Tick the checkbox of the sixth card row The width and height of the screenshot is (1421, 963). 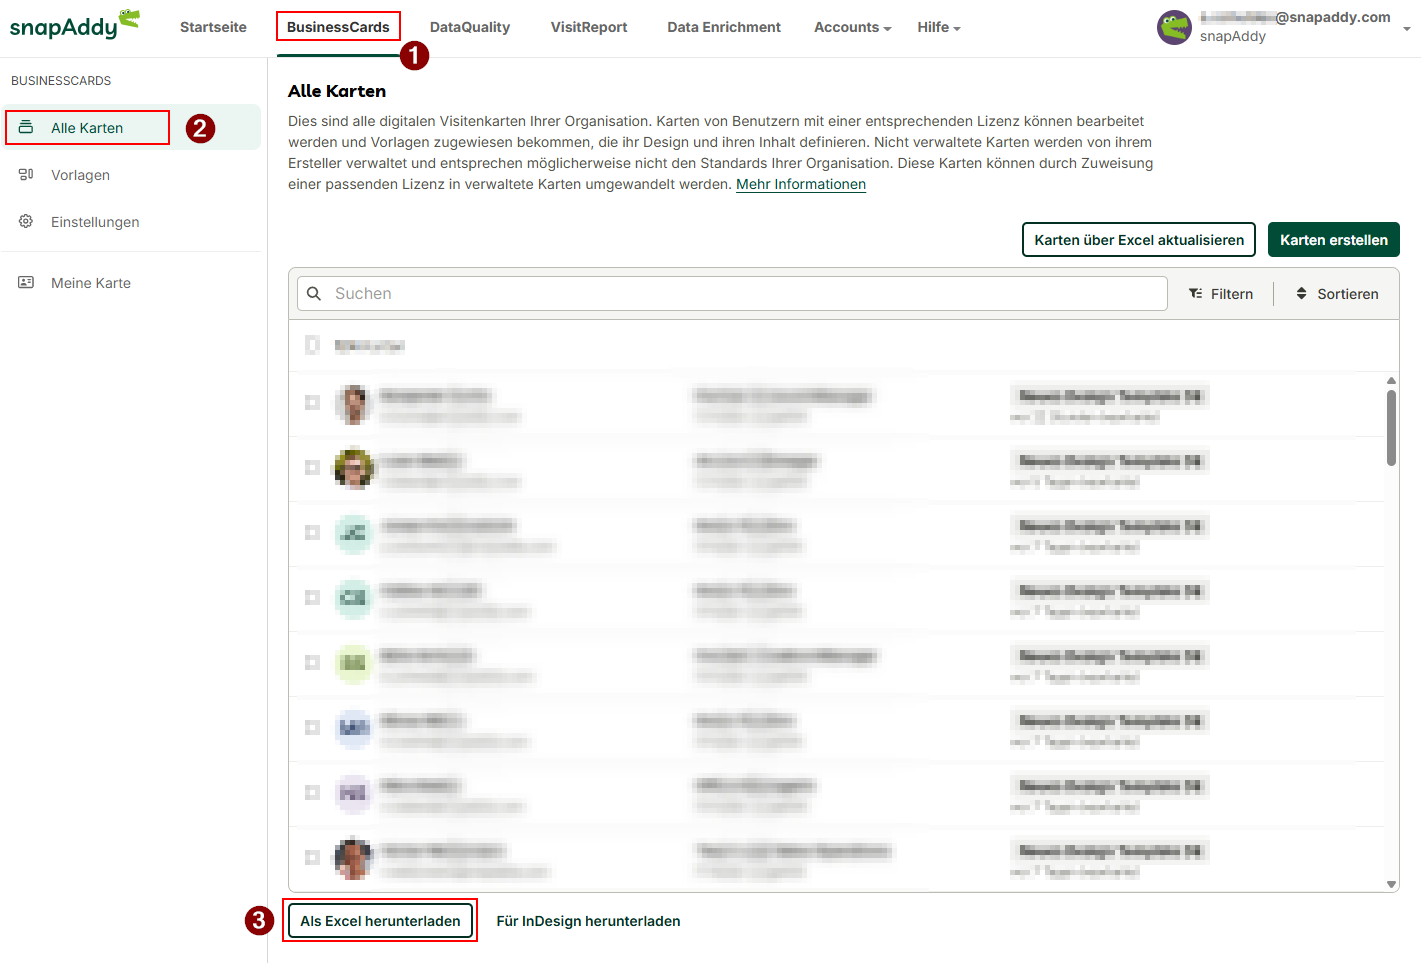(312, 727)
